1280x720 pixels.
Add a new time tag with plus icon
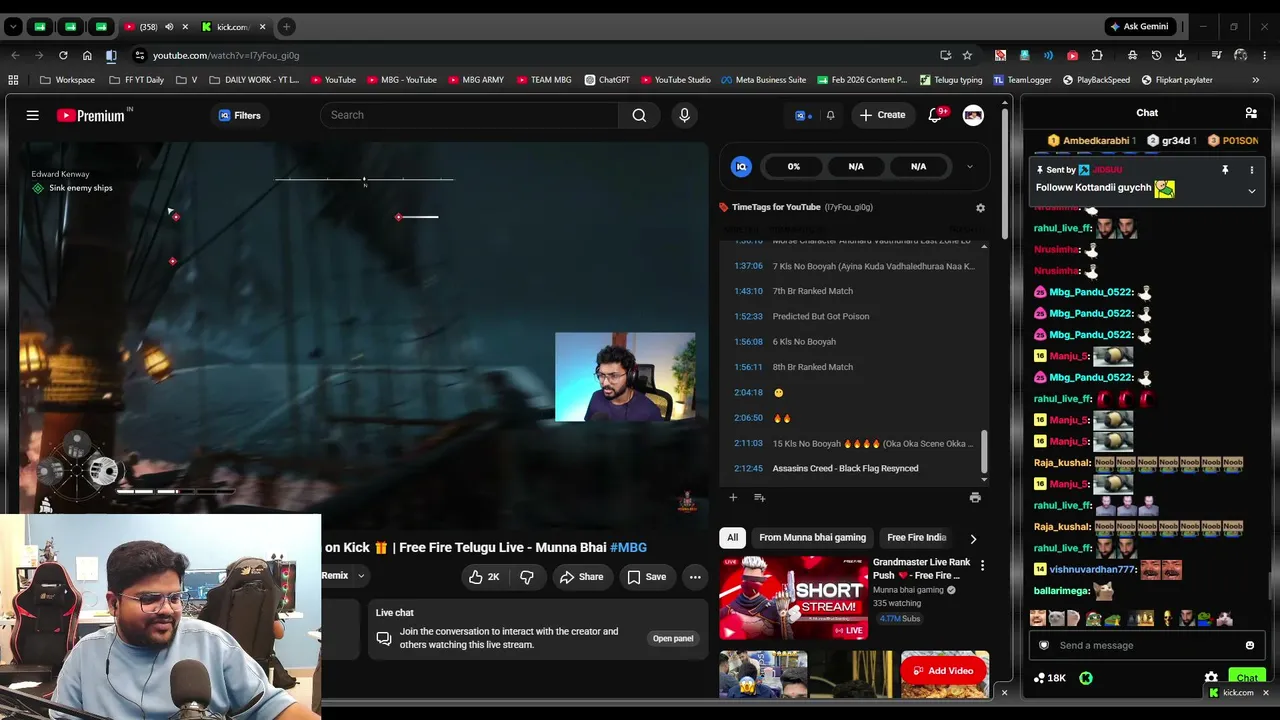click(x=733, y=497)
